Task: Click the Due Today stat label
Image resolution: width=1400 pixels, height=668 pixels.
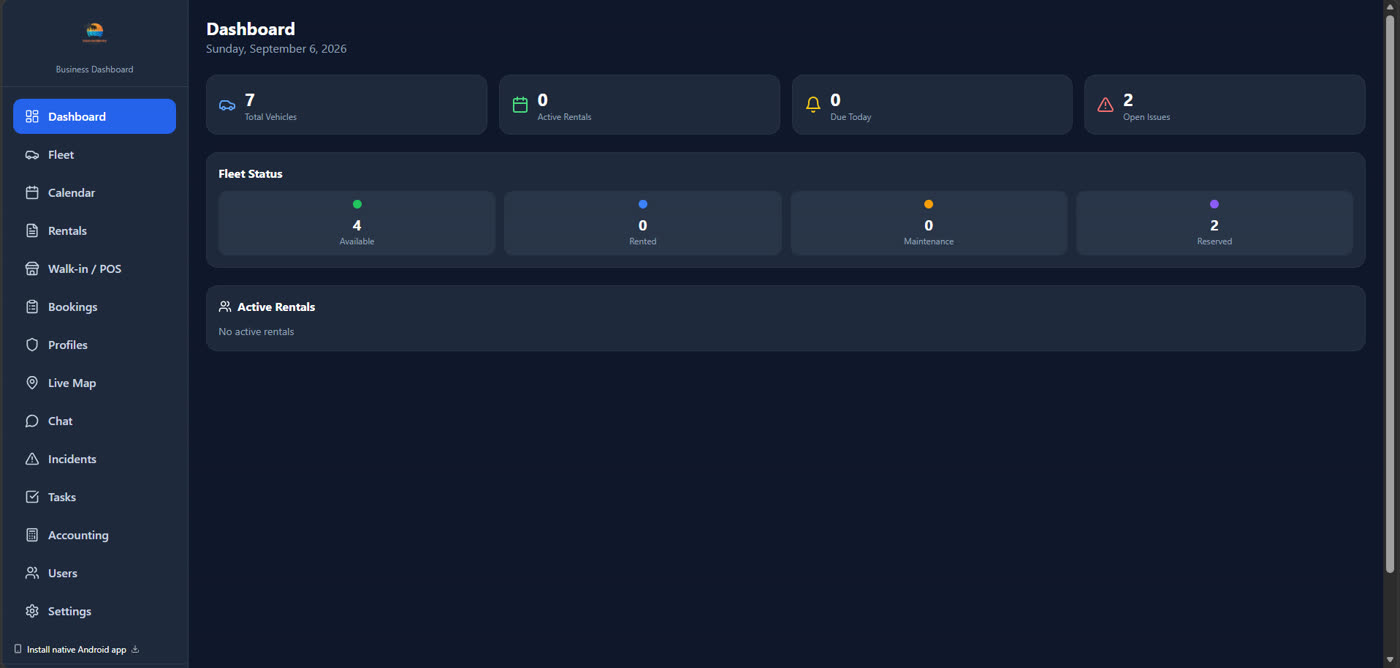Action: click(x=851, y=117)
